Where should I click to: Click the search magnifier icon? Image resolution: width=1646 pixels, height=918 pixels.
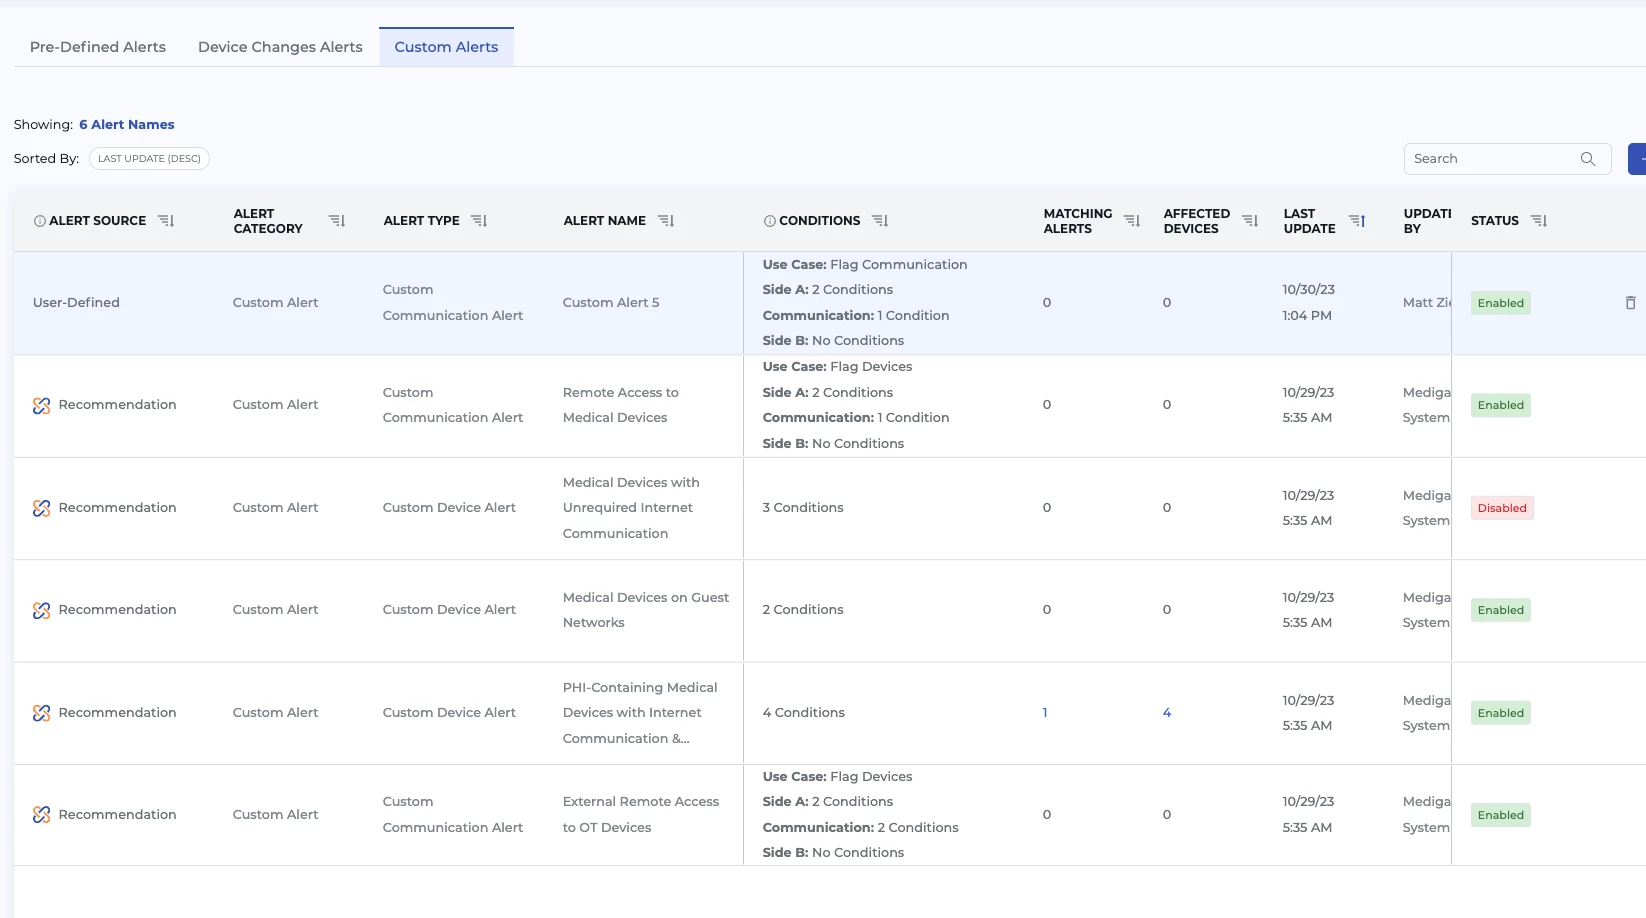pyautogui.click(x=1587, y=159)
